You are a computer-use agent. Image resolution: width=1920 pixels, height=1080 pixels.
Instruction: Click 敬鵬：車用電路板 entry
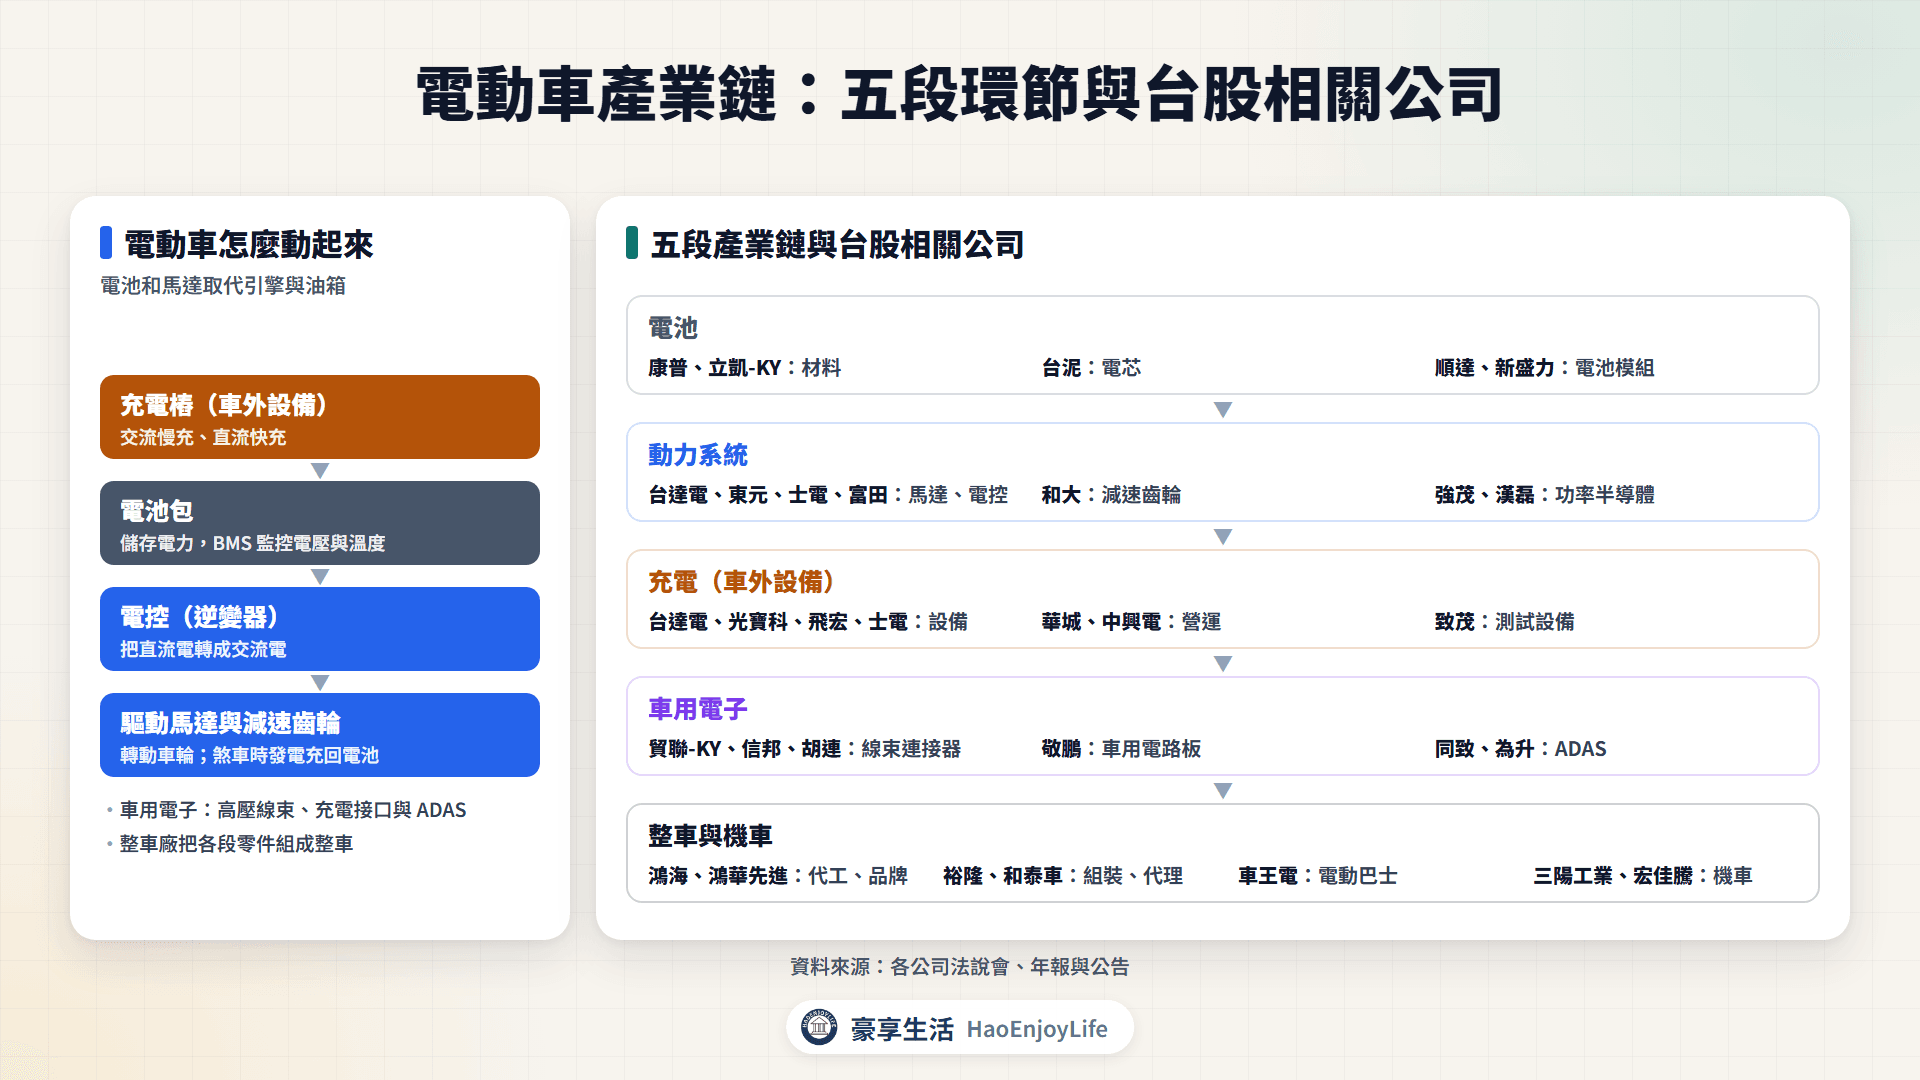[1121, 749]
